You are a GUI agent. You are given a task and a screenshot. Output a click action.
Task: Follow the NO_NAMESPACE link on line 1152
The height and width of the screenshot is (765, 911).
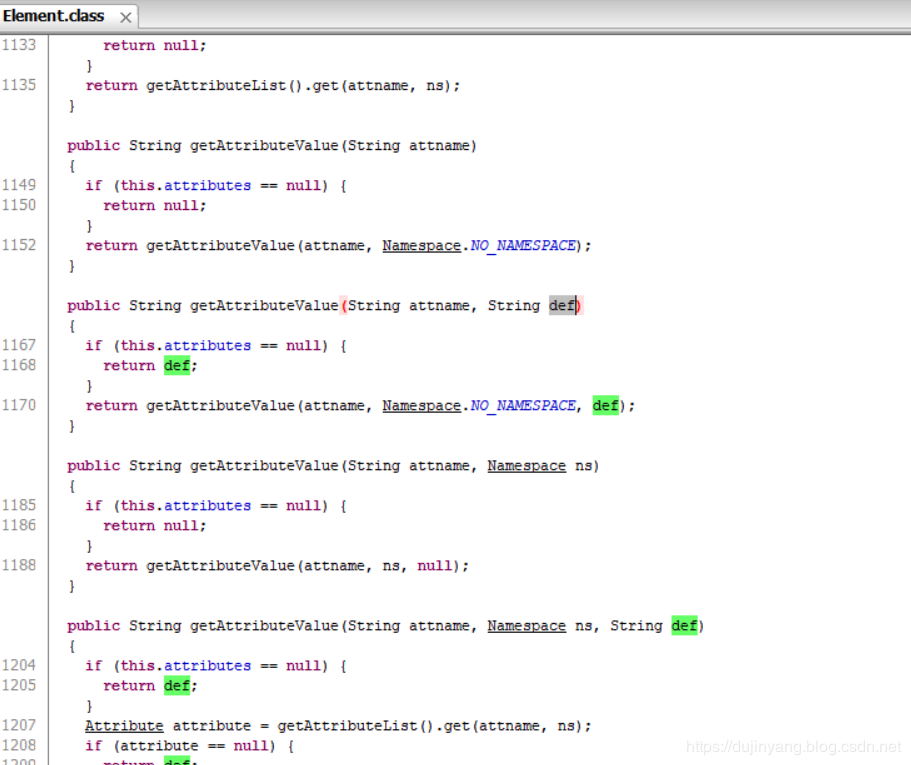[x=522, y=245]
